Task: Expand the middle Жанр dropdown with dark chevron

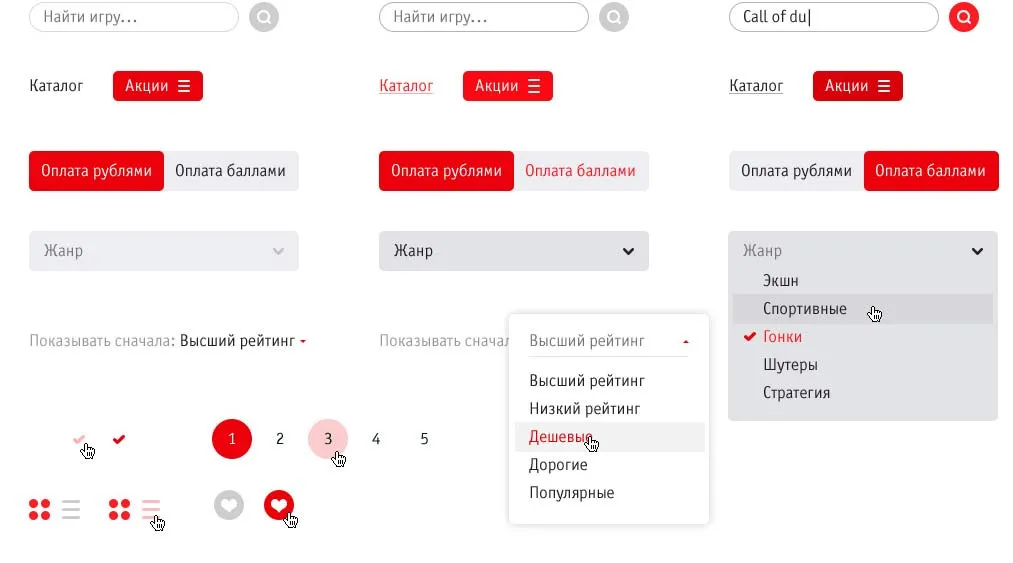Action: [x=514, y=251]
